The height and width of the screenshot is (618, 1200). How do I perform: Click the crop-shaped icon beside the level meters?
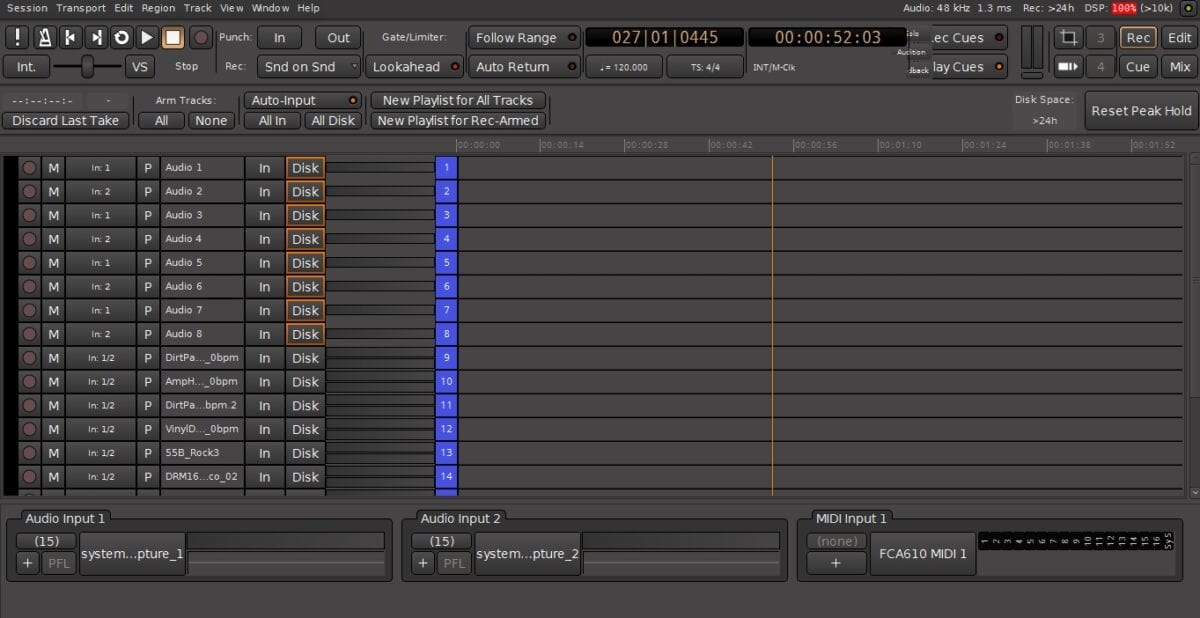[1069, 38]
